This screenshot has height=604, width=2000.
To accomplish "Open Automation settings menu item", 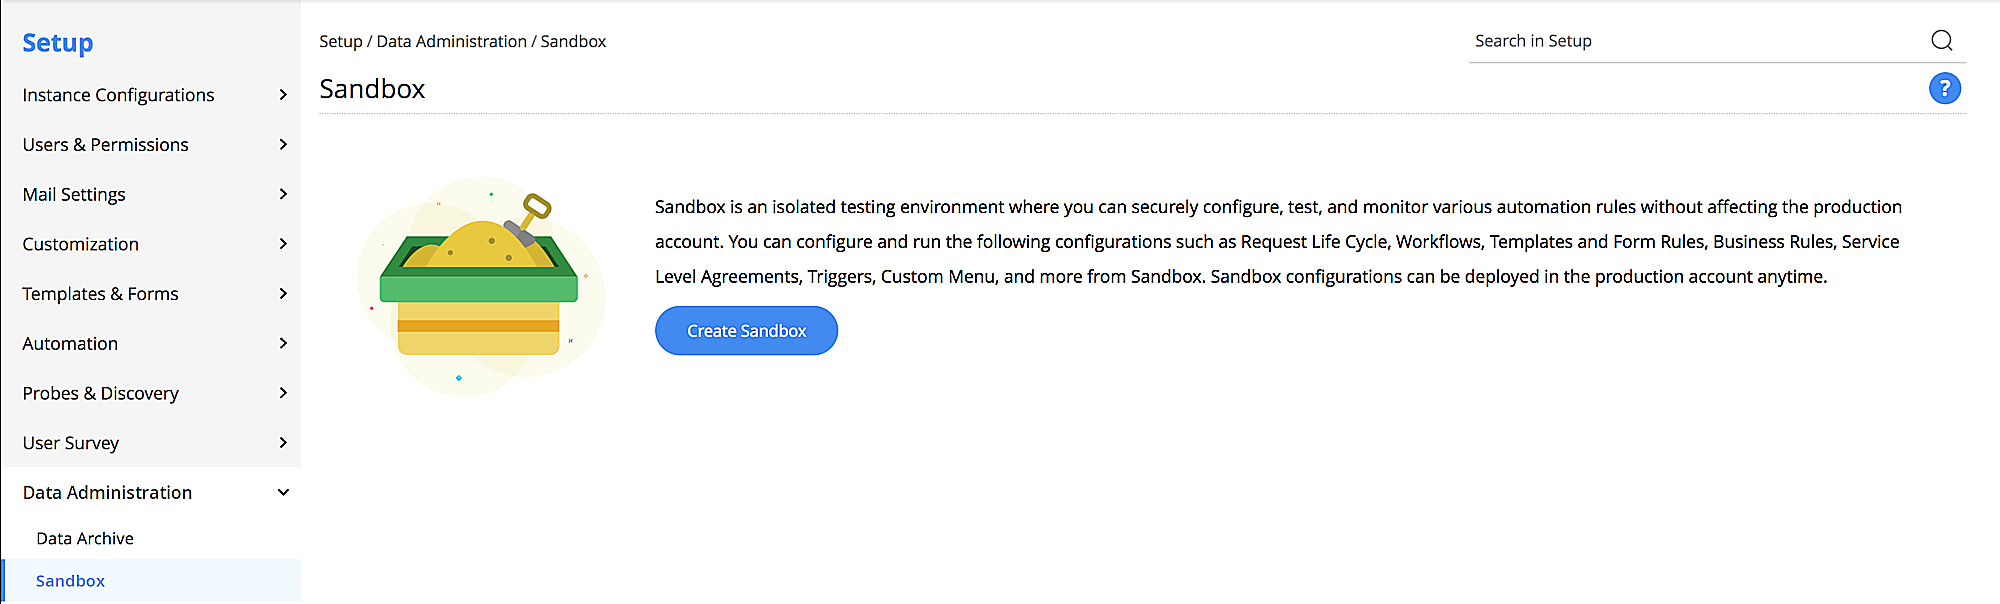I will 70,344.
